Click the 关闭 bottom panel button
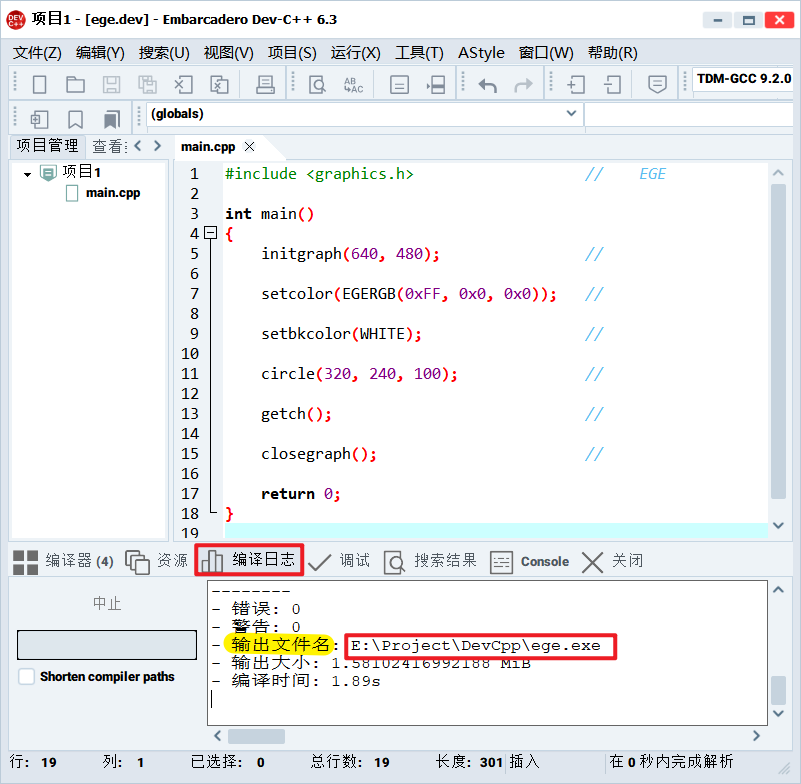The height and width of the screenshot is (784, 801). pos(612,561)
